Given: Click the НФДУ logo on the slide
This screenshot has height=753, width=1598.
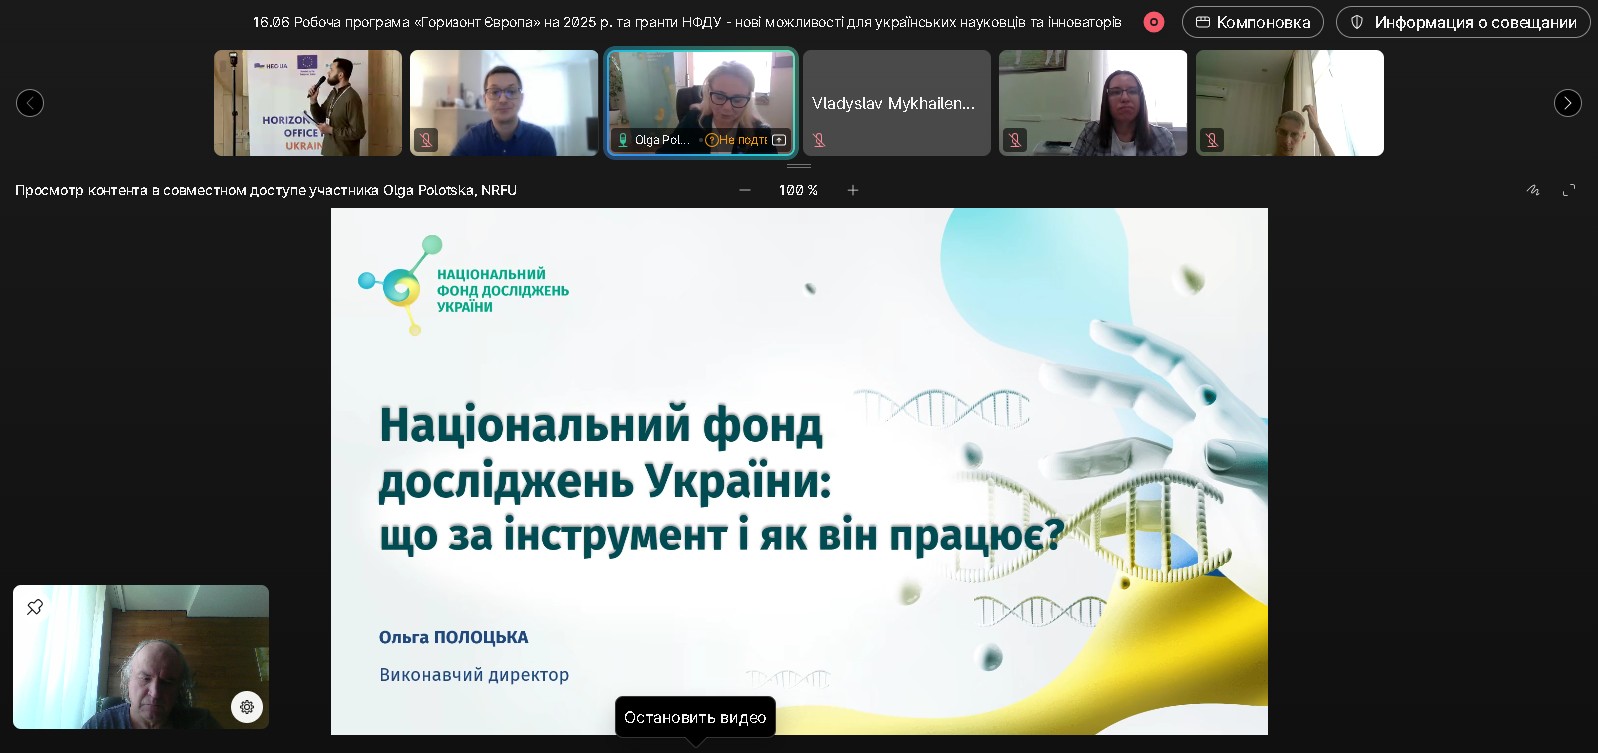Looking at the screenshot, I should [x=464, y=285].
